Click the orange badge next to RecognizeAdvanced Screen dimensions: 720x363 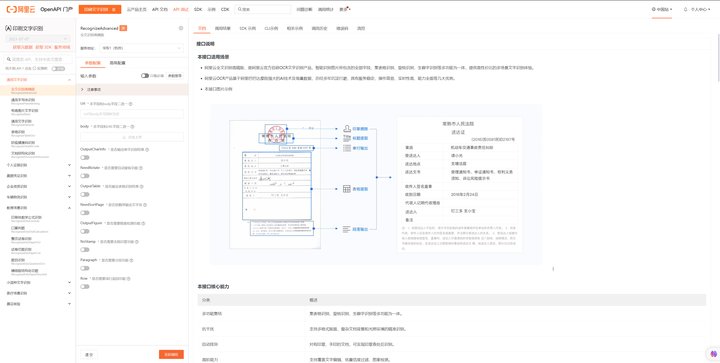[x=123, y=28]
